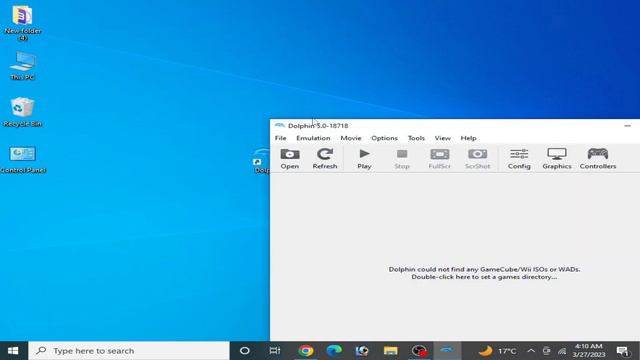Launch Microsoft Edge from the taskbar
Image resolution: width=640 pixels, height=360 pixels.
coord(334,351)
